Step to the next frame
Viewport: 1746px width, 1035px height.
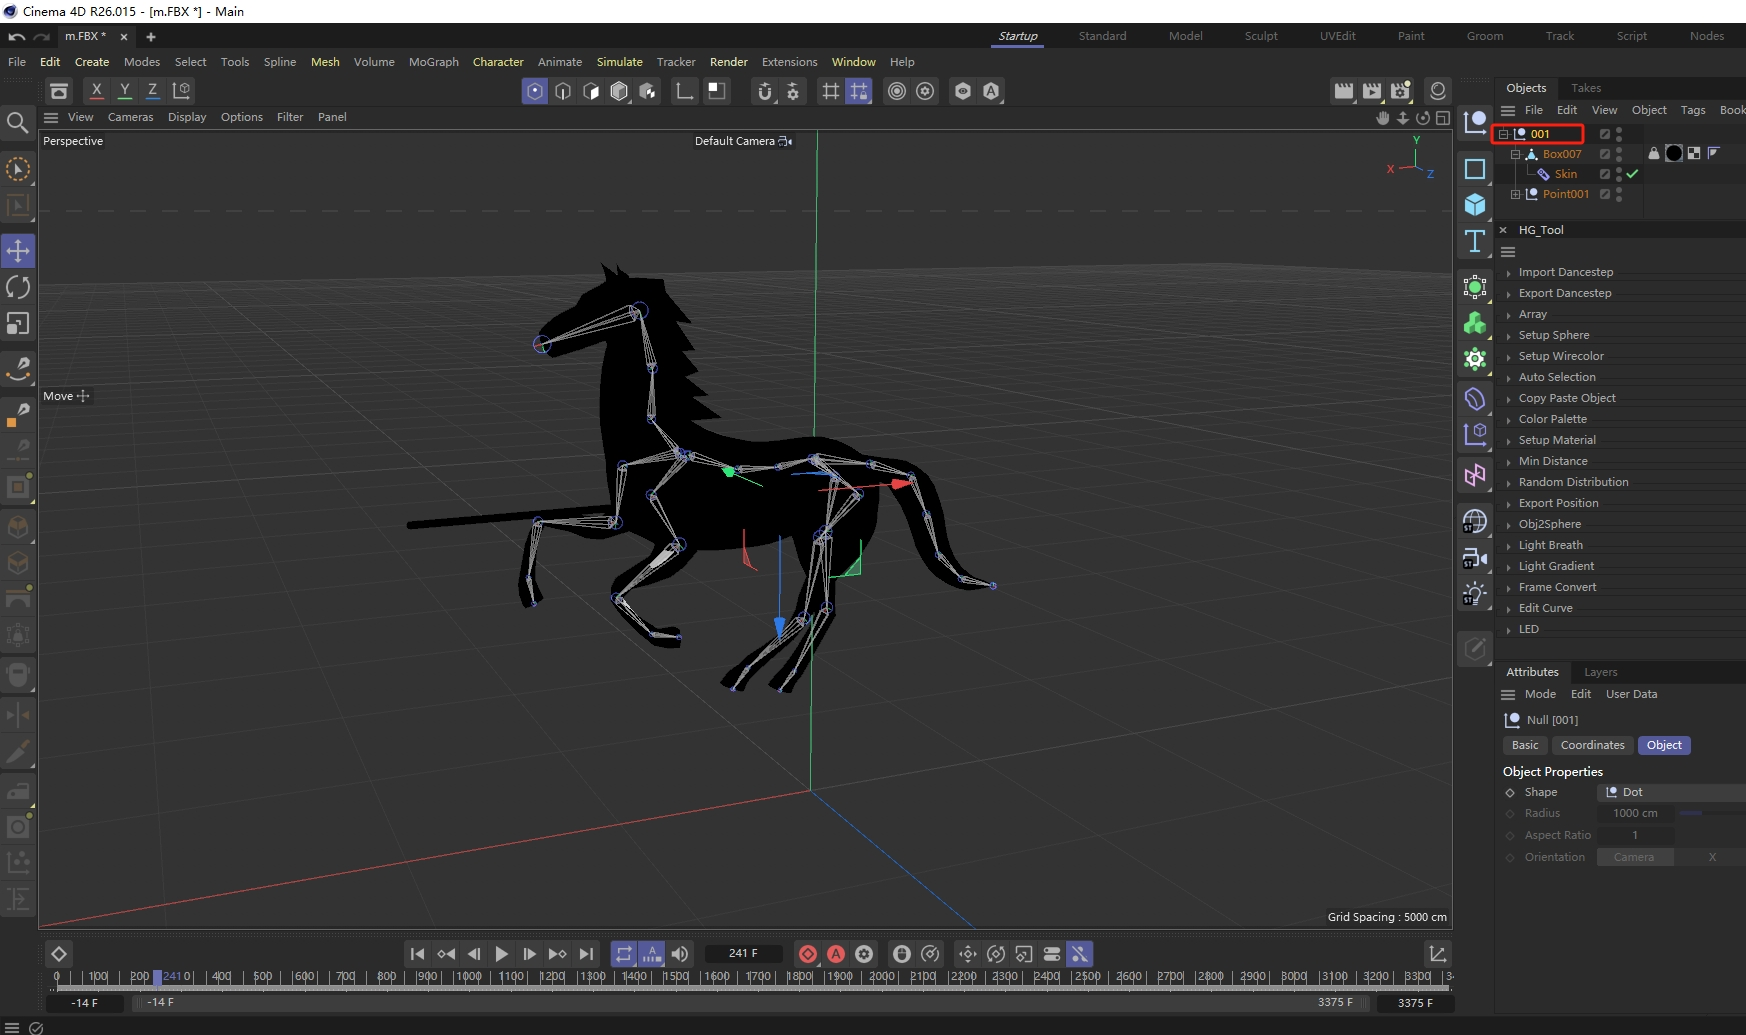530,954
